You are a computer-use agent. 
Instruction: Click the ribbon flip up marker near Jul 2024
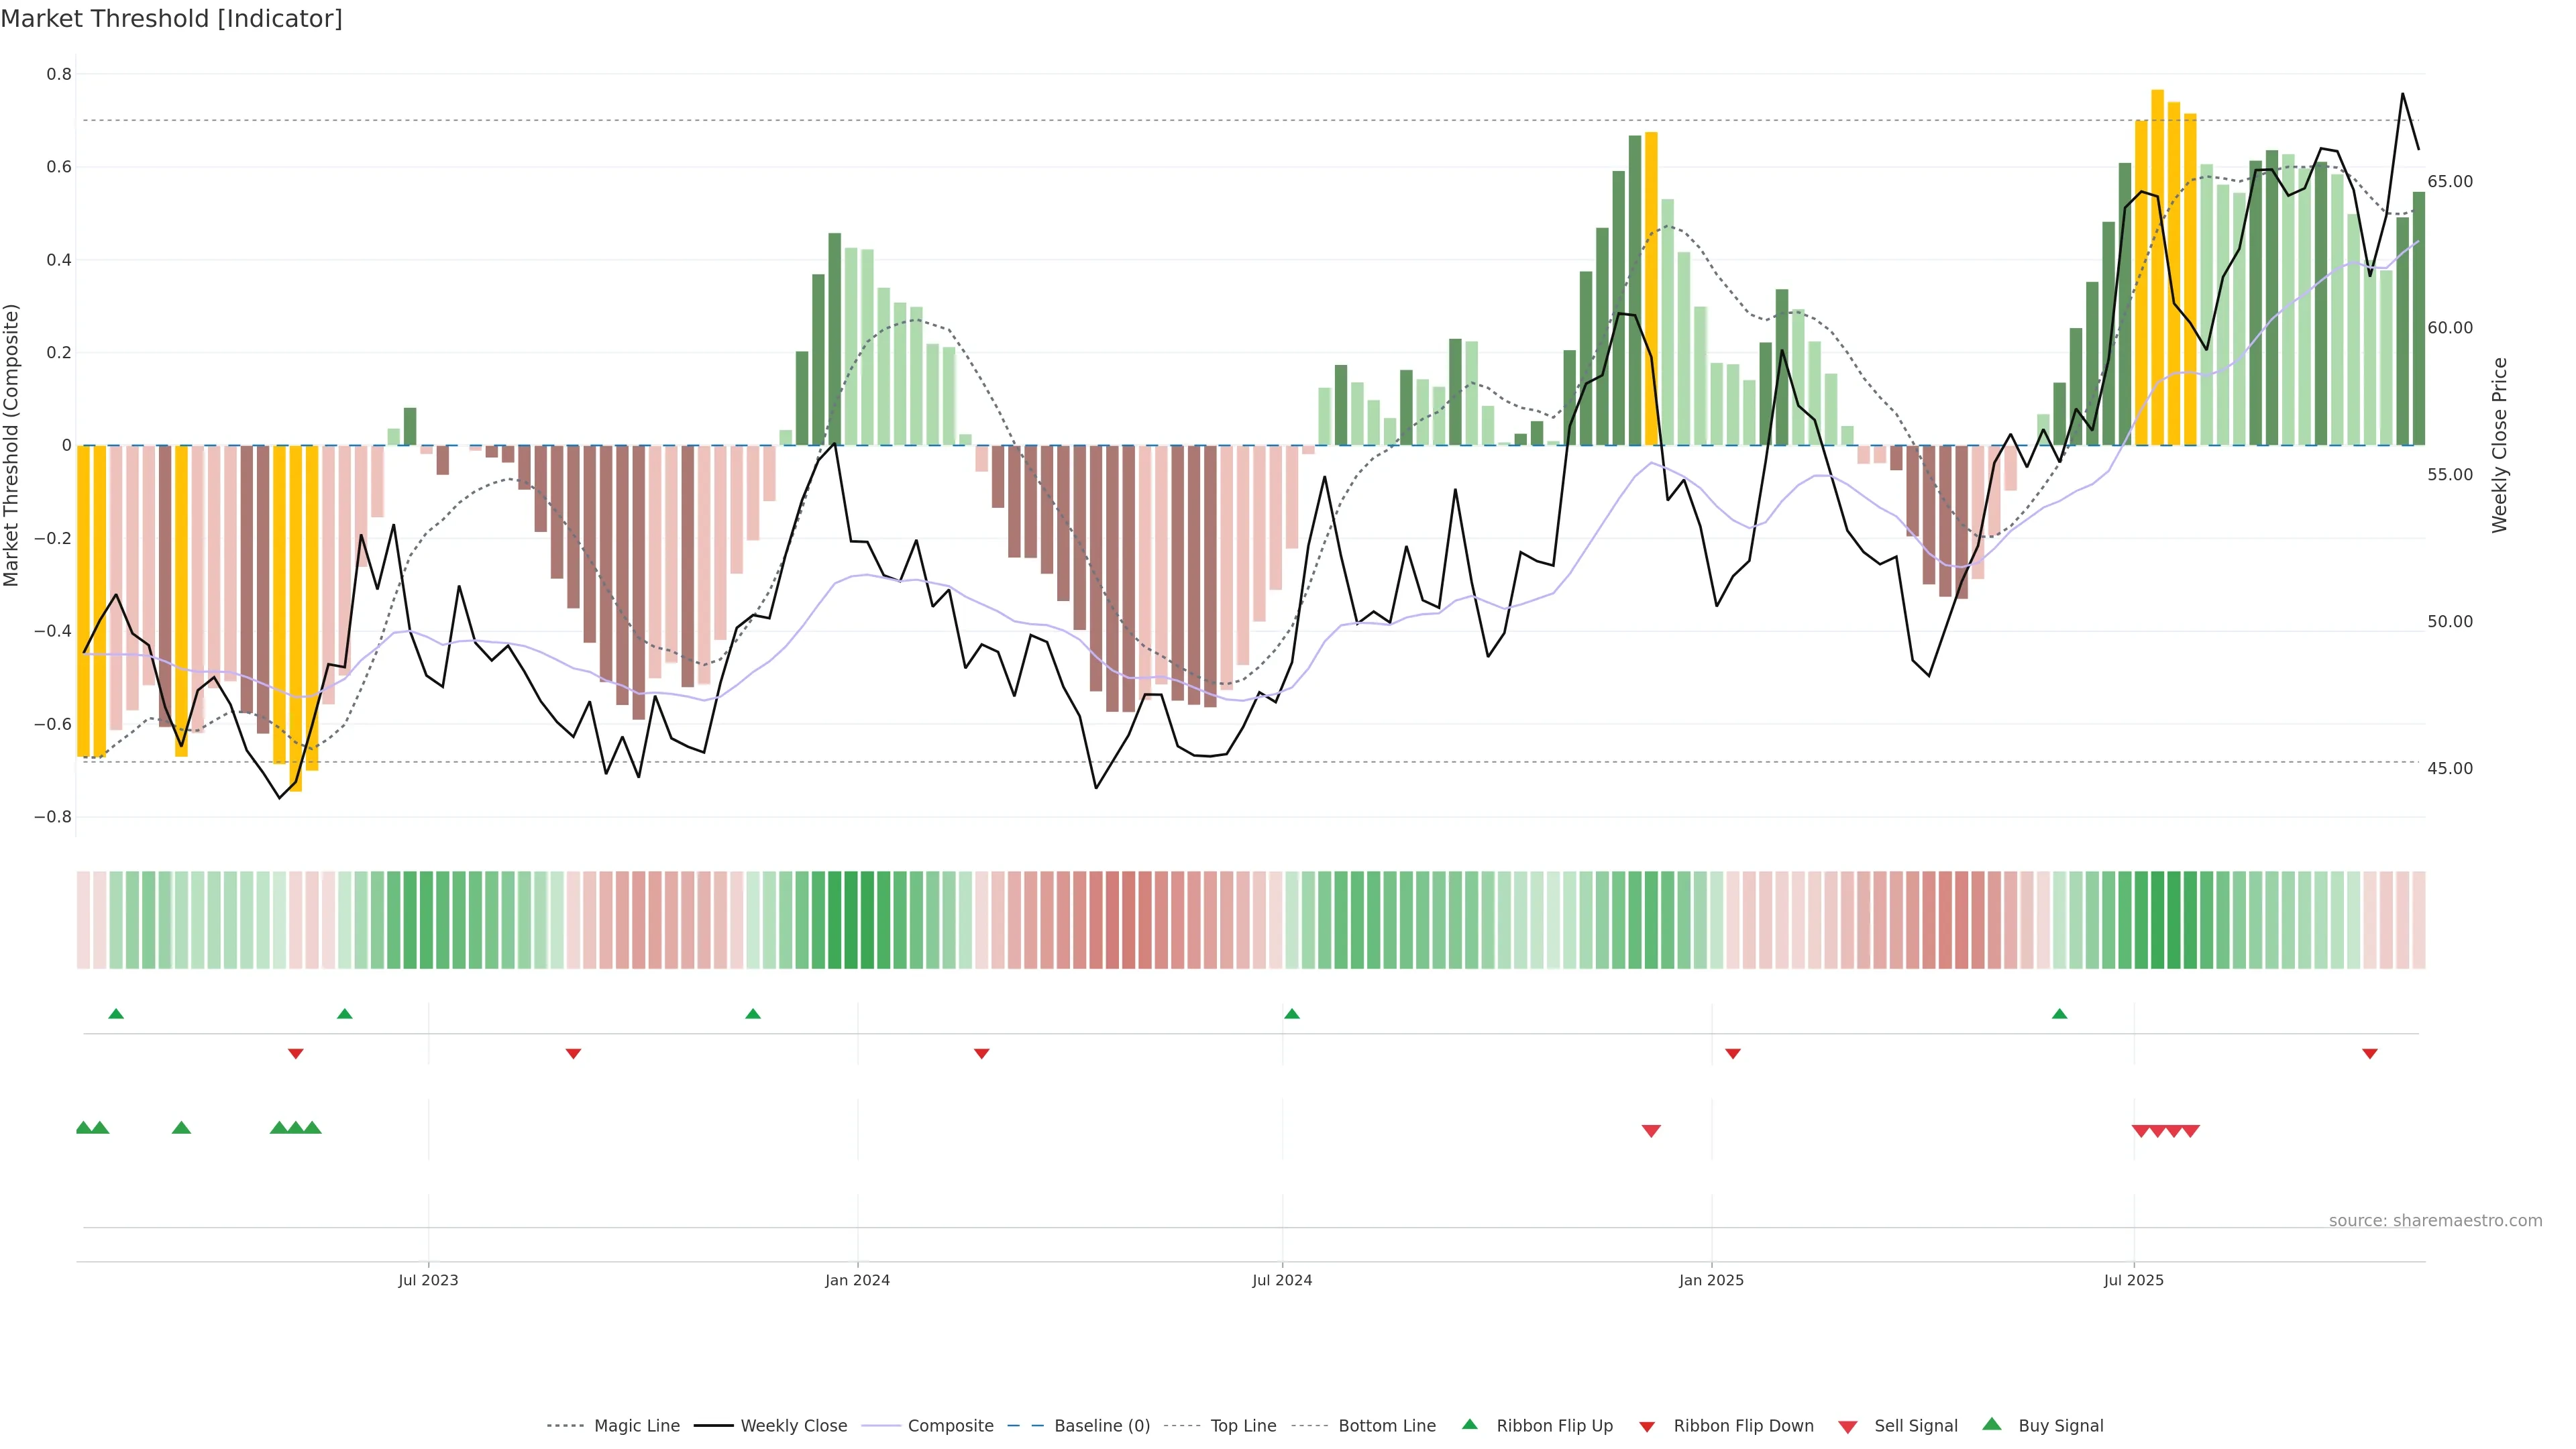pos(1291,1014)
